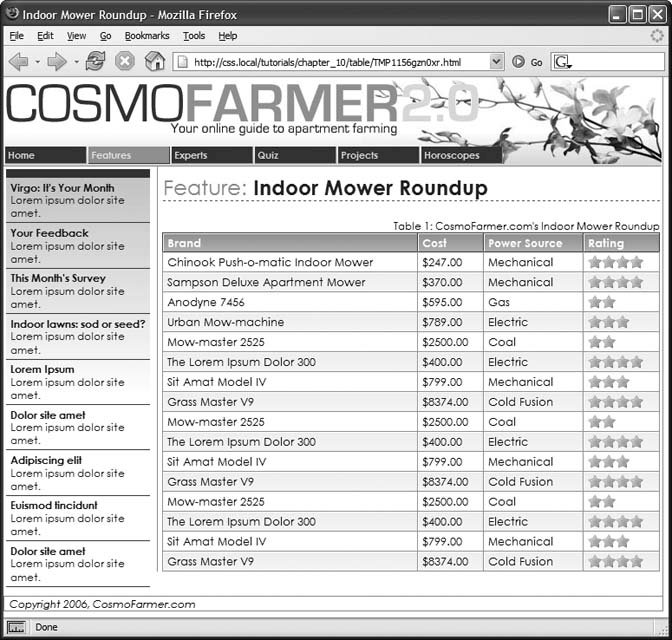Open Virgo: It's Your Month story

tap(62, 188)
